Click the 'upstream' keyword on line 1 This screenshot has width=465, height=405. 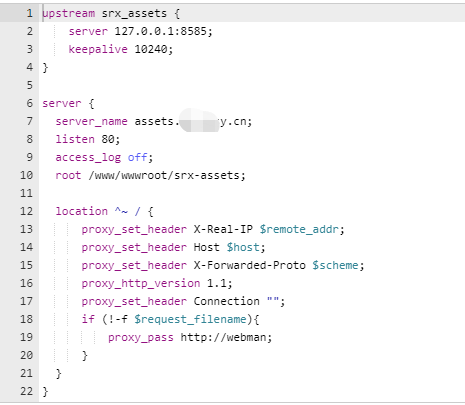69,14
